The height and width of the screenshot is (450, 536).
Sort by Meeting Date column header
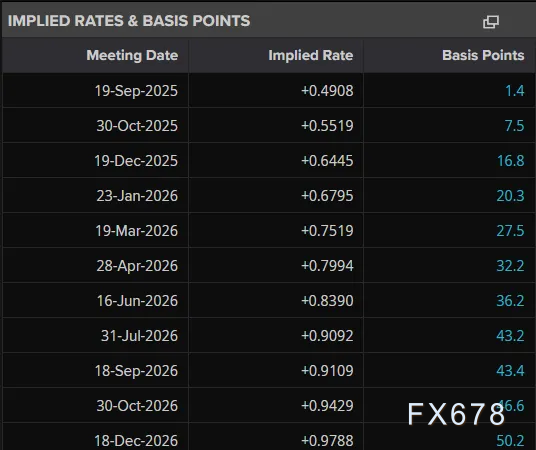click(x=132, y=55)
